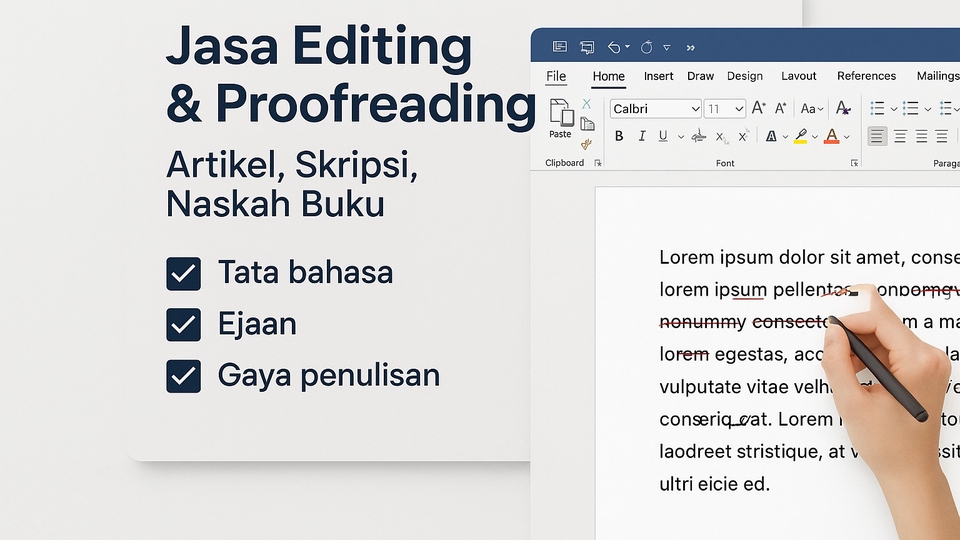Click the 'ultri eicie ed.' final line
The image size is (960, 540).
714,484
